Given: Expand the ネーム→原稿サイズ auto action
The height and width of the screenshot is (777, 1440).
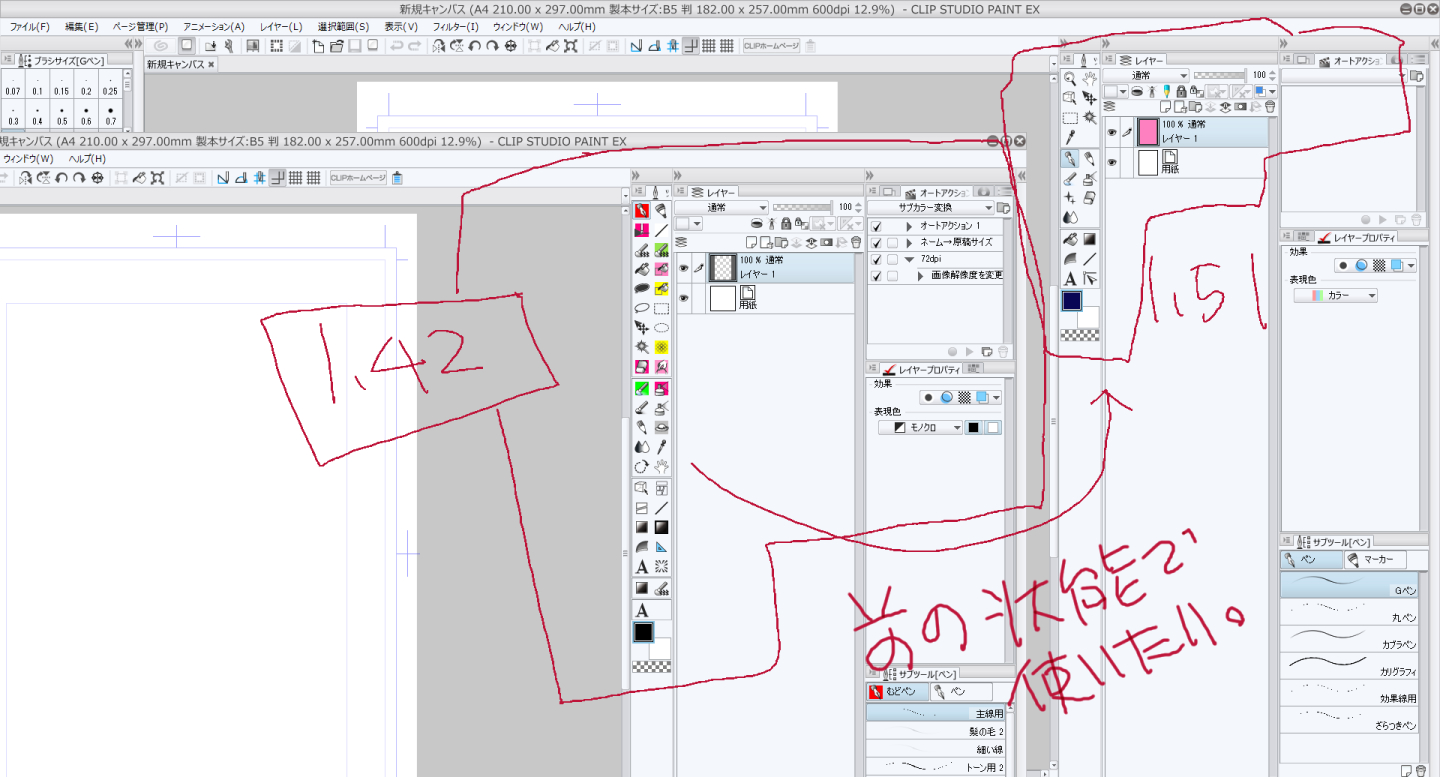Looking at the screenshot, I should 909,243.
